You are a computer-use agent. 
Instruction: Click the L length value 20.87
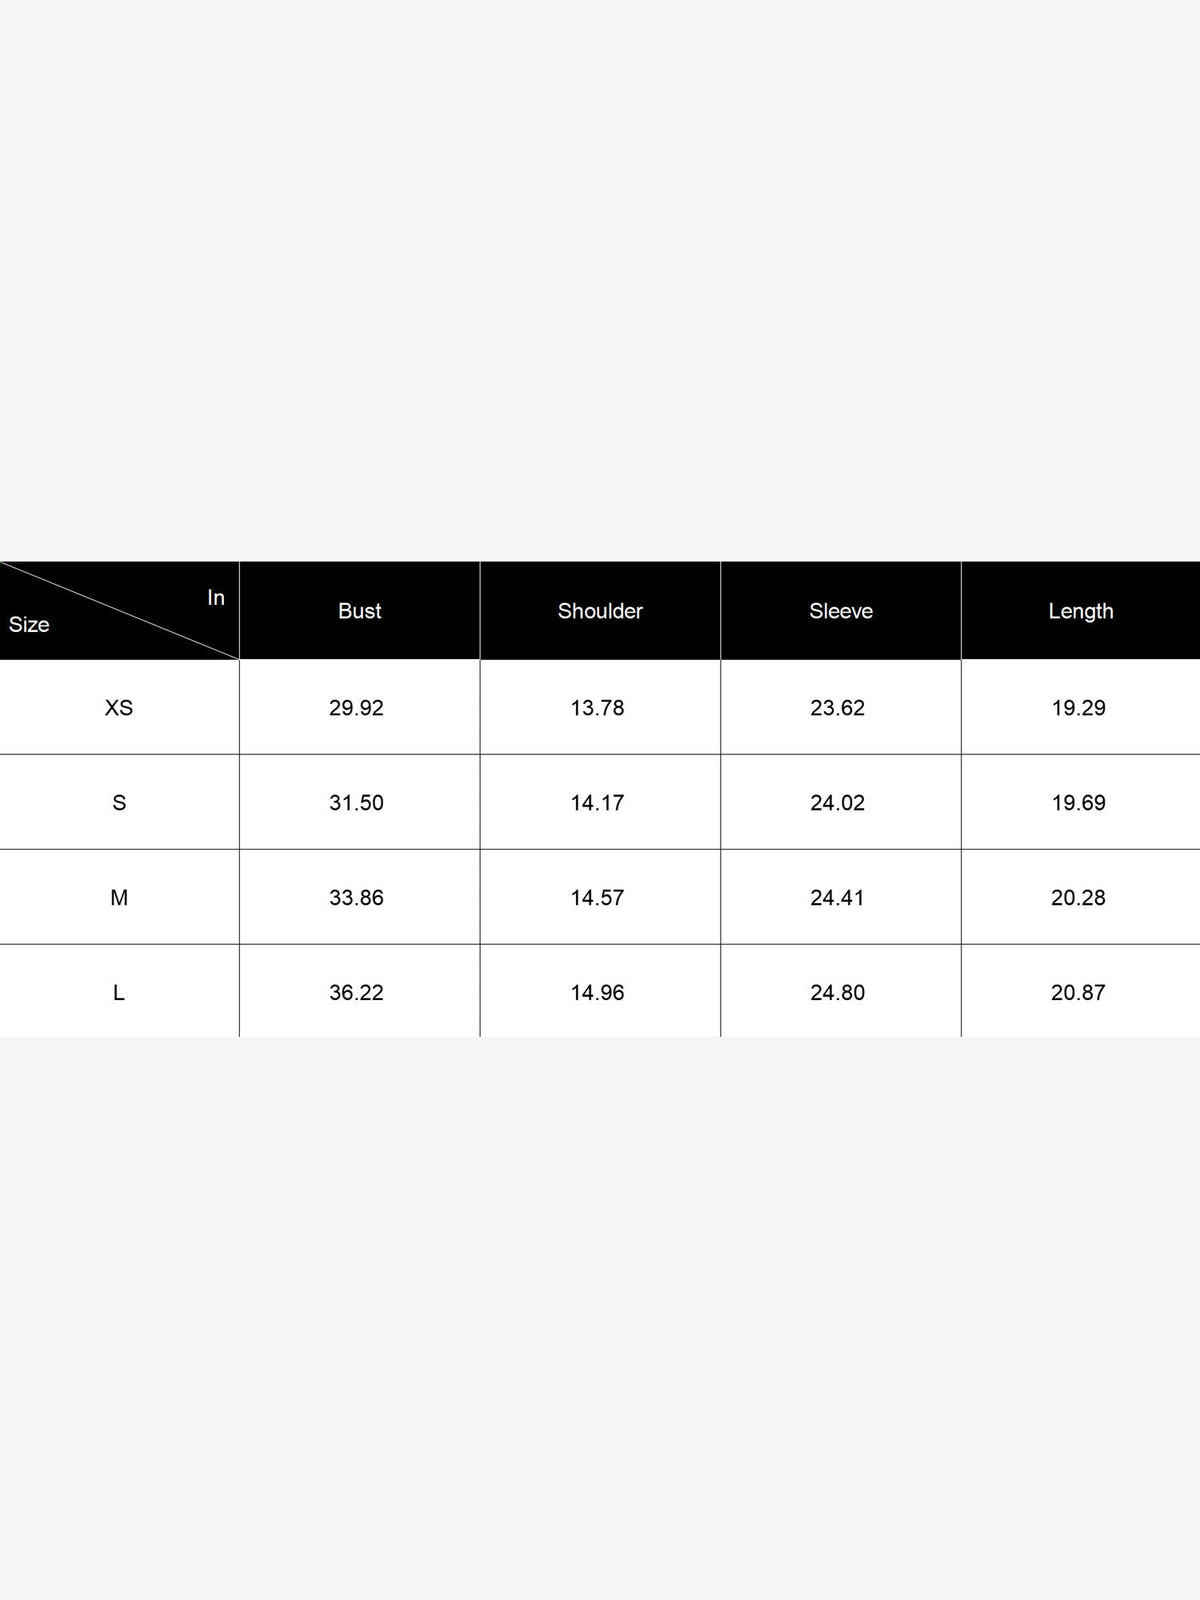pos(1079,993)
